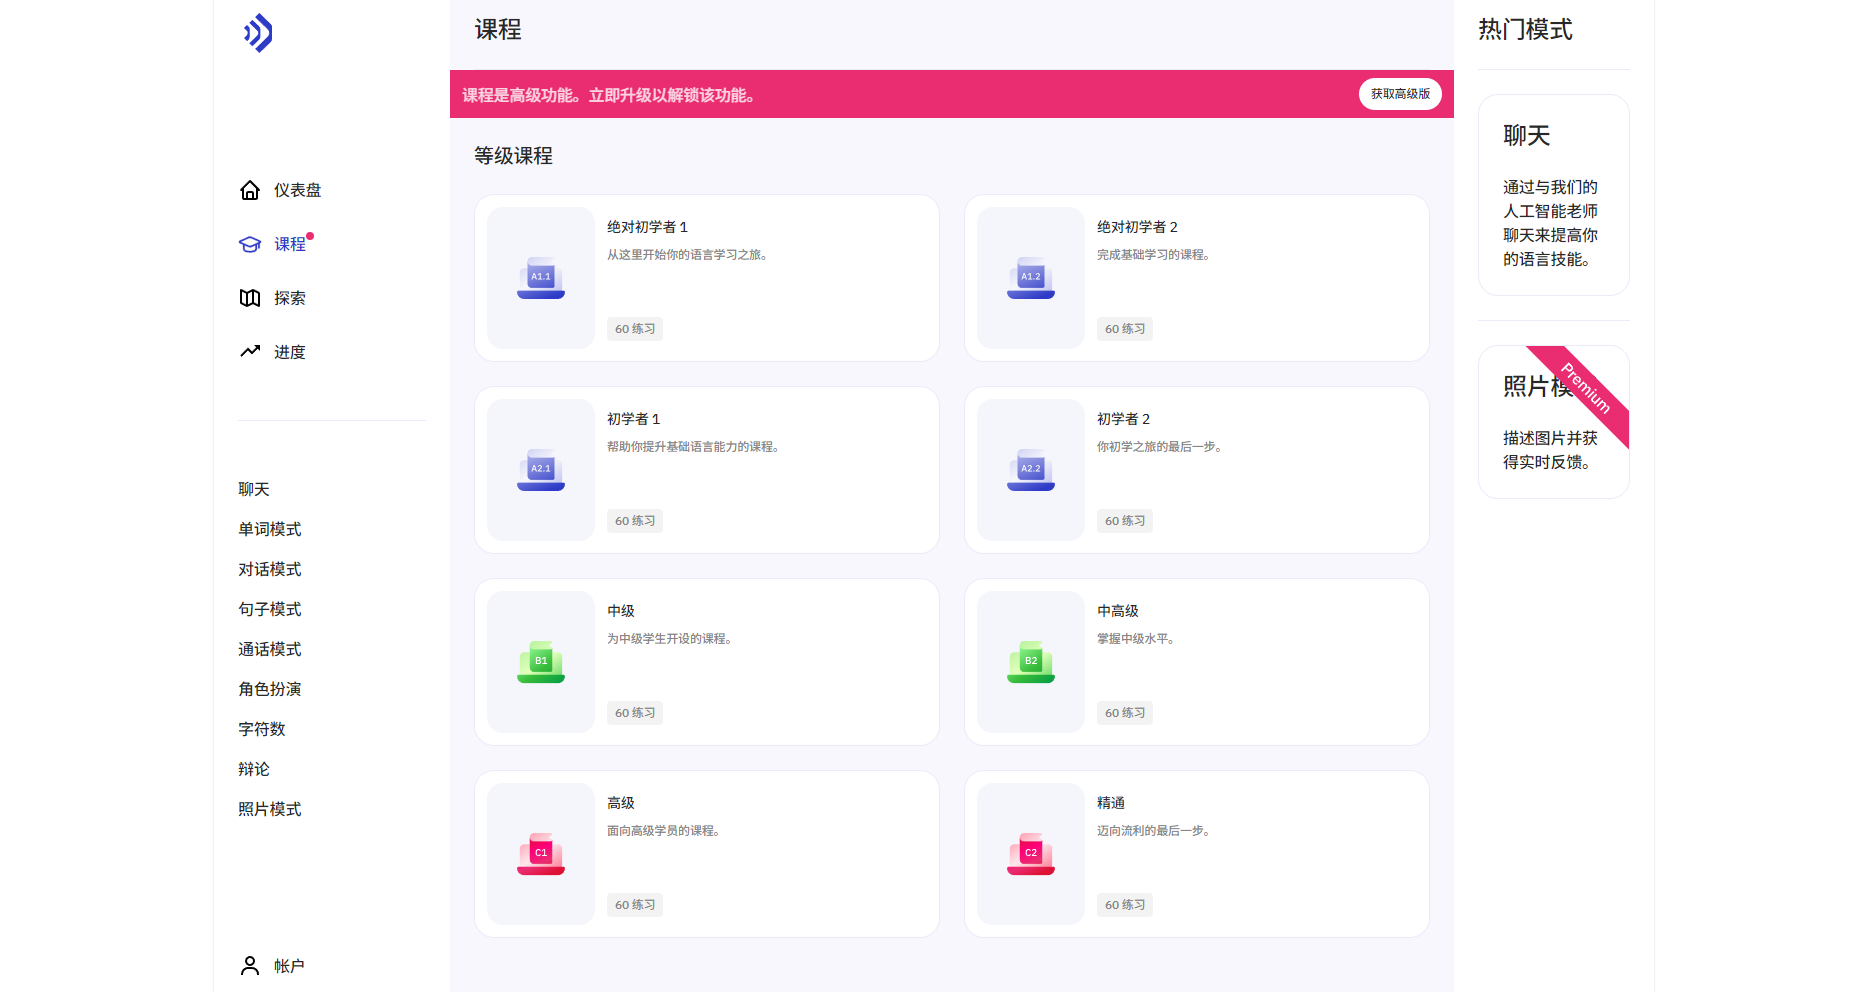The height and width of the screenshot is (992, 1869).
Task: Open the 绝对初学者 2 course card
Action: coord(1196,278)
